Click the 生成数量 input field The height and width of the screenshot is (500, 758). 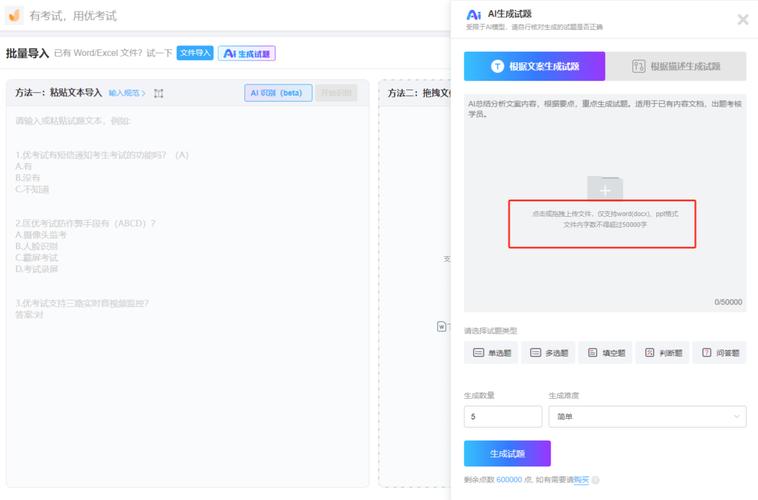[x=503, y=416]
